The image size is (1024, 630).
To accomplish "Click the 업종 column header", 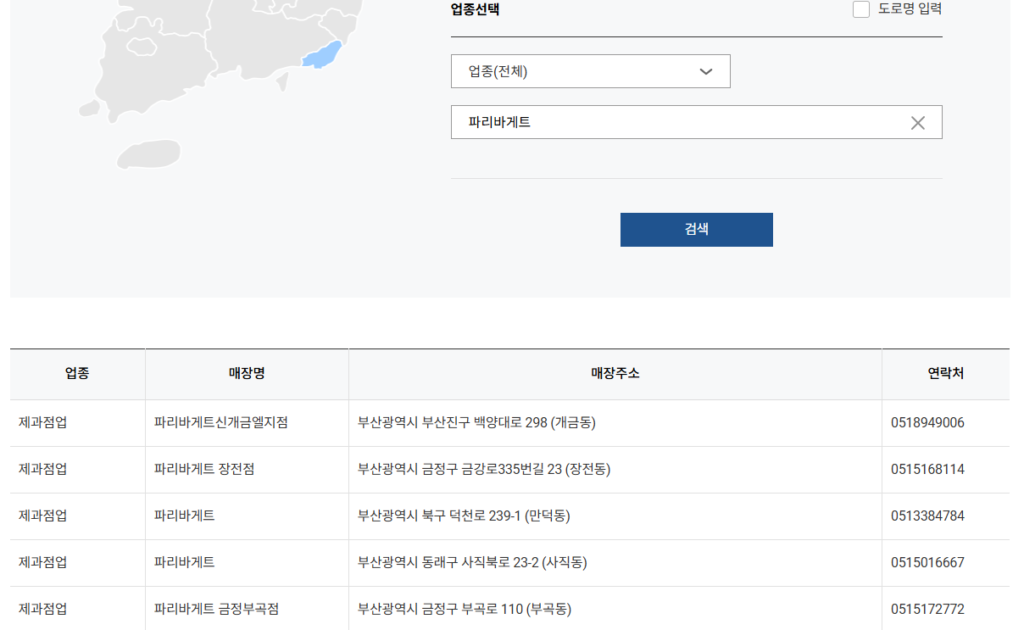I will coord(77,373).
